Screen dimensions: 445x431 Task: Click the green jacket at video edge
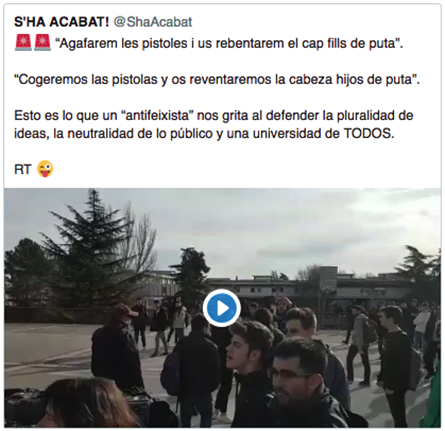432,398
